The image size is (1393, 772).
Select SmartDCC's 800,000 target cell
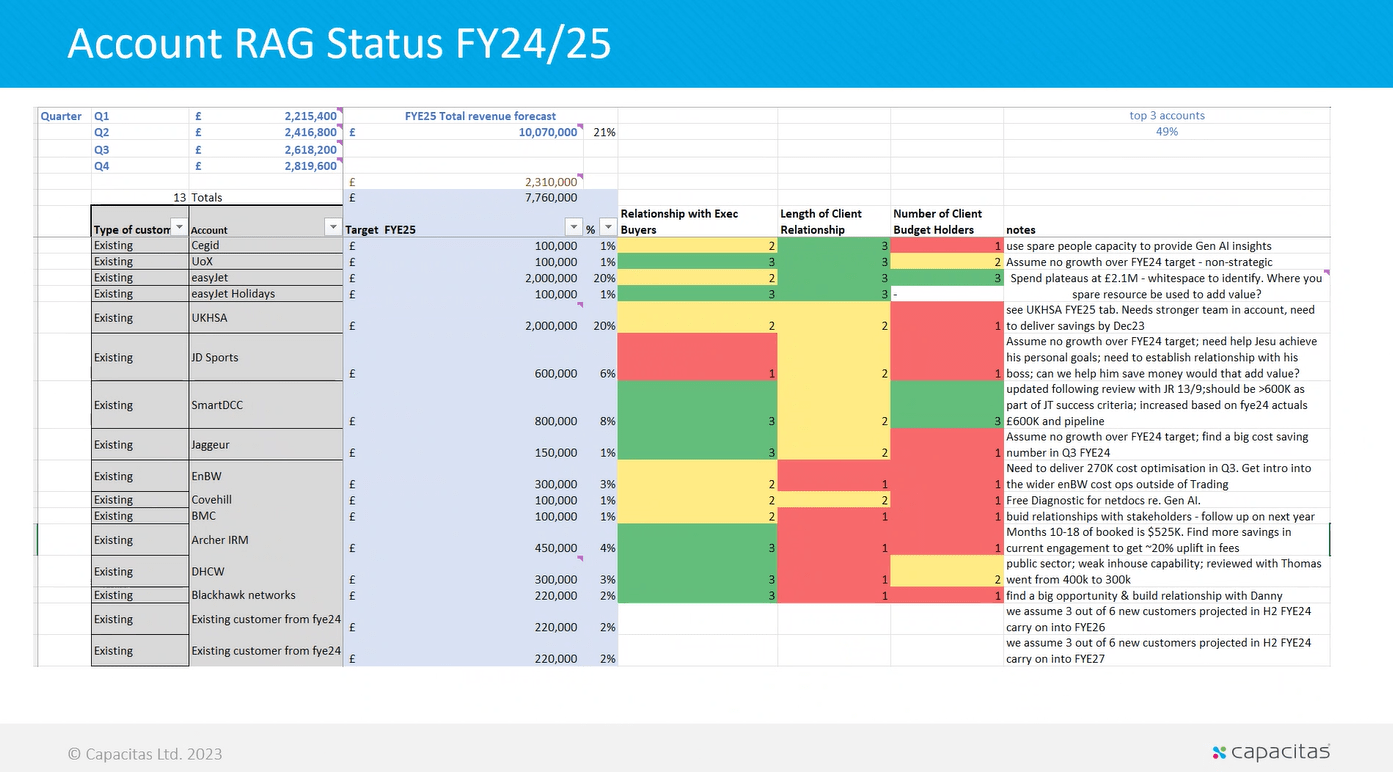pos(464,405)
